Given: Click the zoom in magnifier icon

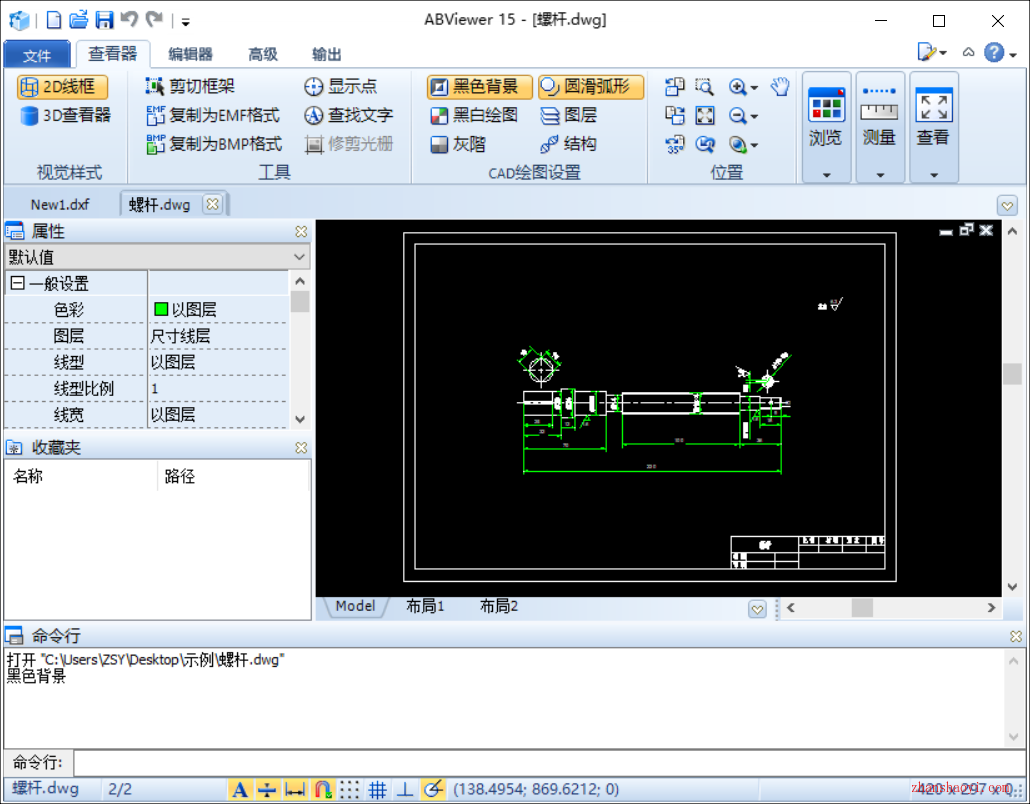Looking at the screenshot, I should (738, 87).
